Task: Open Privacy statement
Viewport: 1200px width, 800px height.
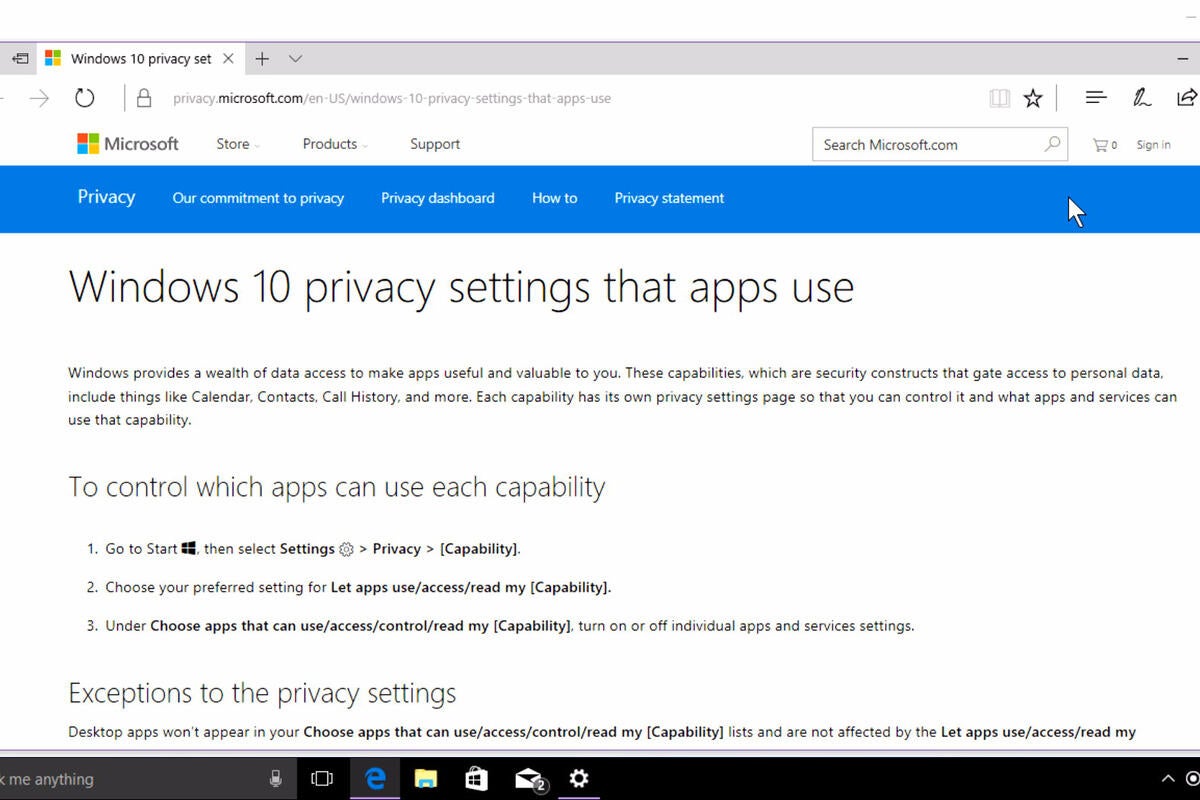Action: click(669, 198)
